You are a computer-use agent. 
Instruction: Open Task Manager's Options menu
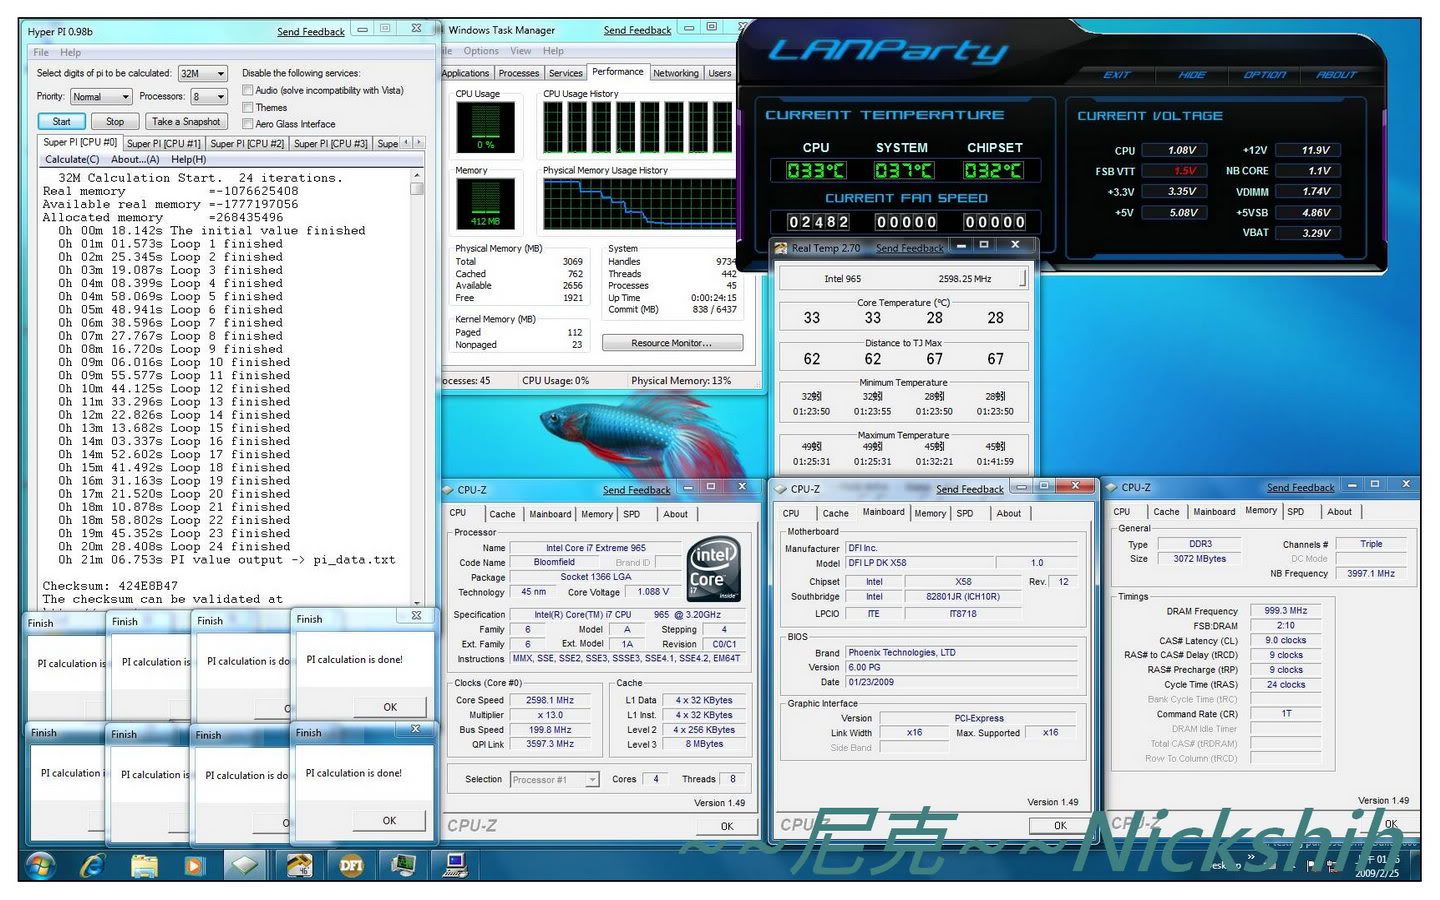pyautogui.click(x=481, y=51)
